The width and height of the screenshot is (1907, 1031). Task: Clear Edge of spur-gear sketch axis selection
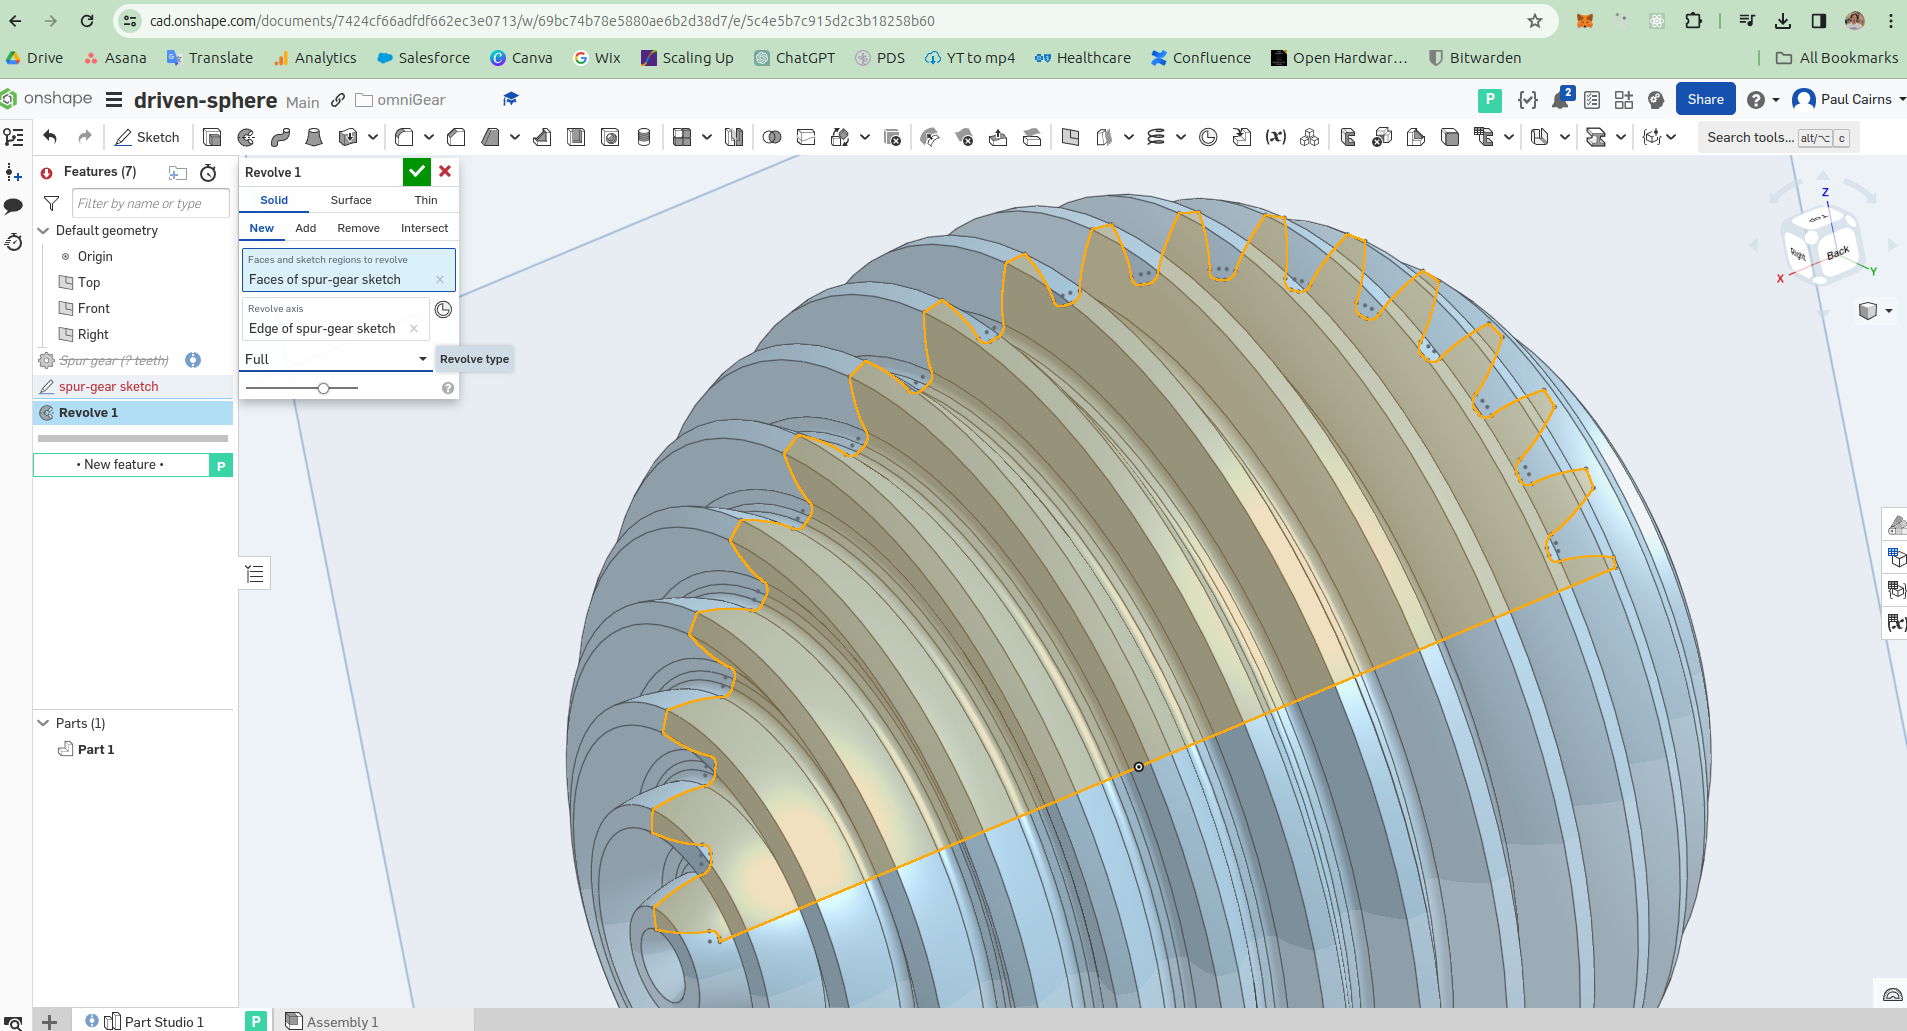tap(414, 329)
